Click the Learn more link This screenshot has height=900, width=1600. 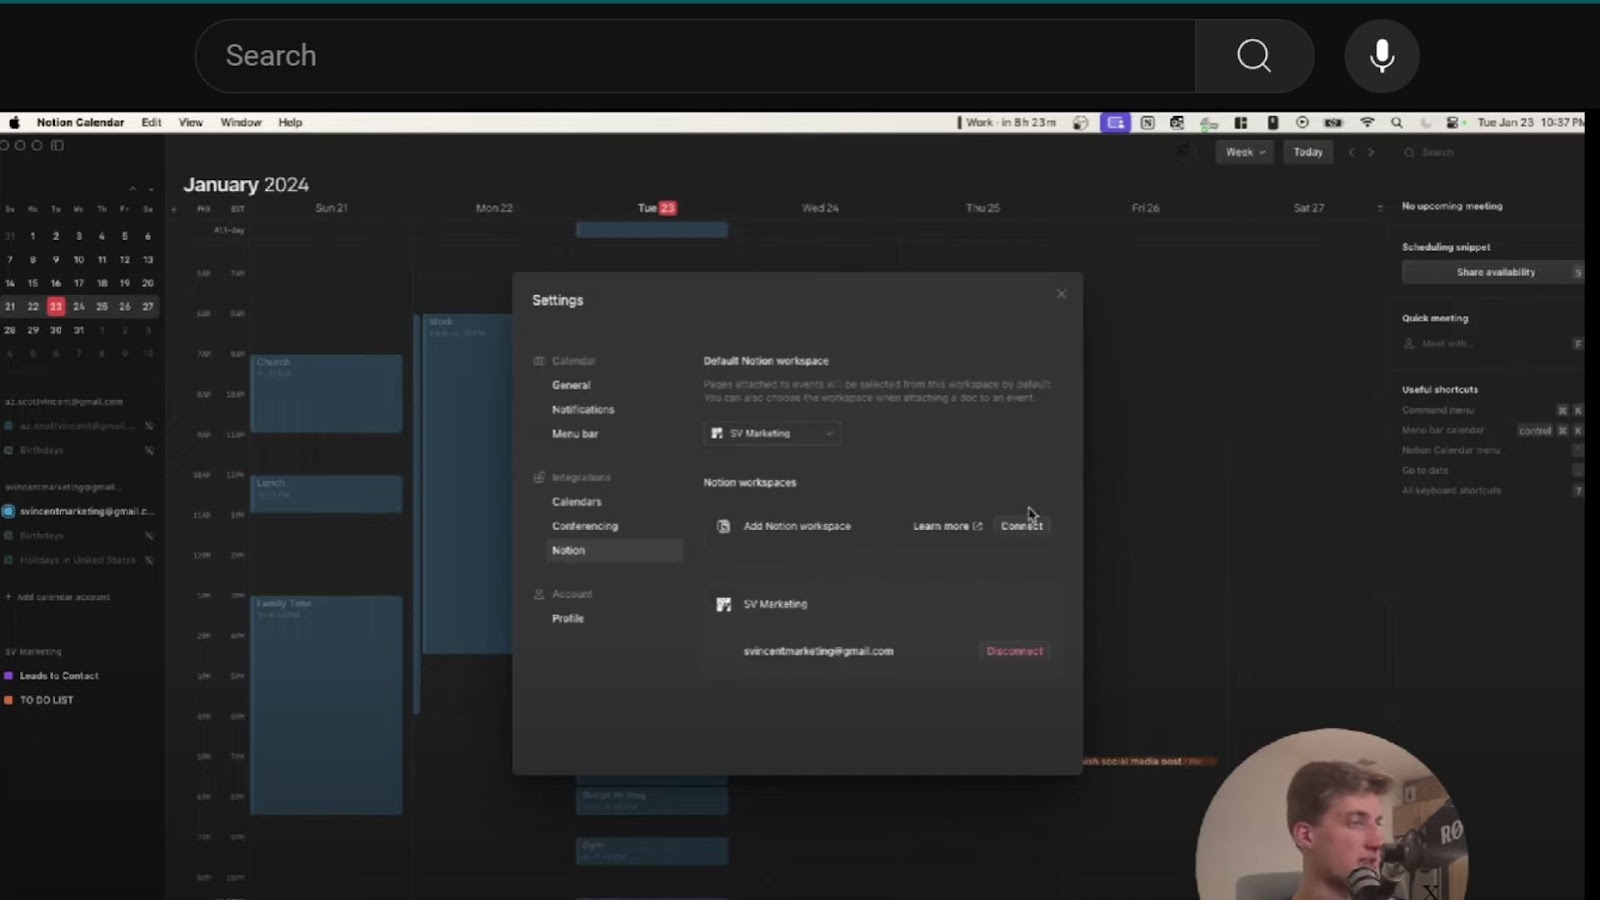[947, 526]
